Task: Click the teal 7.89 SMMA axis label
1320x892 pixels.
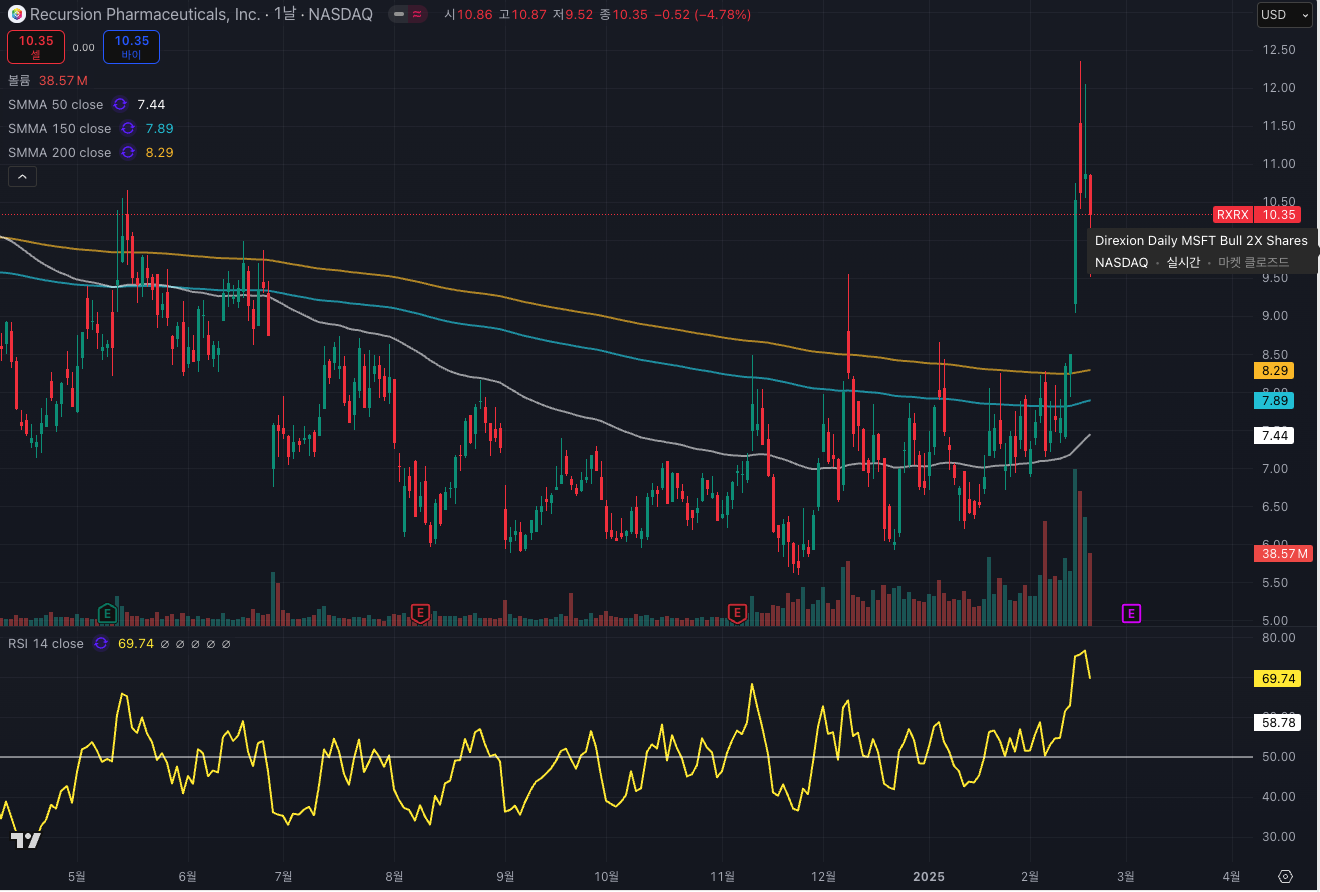Action: pos(1274,400)
